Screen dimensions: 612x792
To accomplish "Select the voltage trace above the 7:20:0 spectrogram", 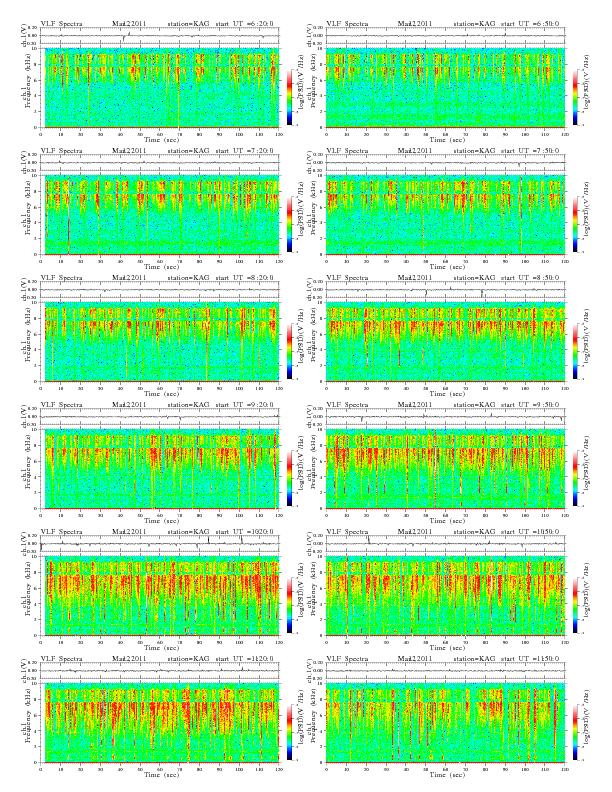I will point(160,163).
